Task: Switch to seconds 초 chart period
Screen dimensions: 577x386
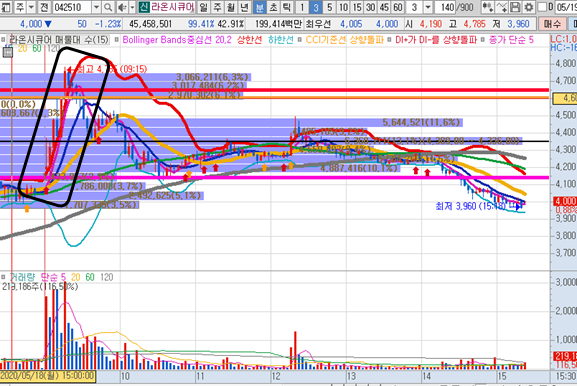Action: click(273, 7)
